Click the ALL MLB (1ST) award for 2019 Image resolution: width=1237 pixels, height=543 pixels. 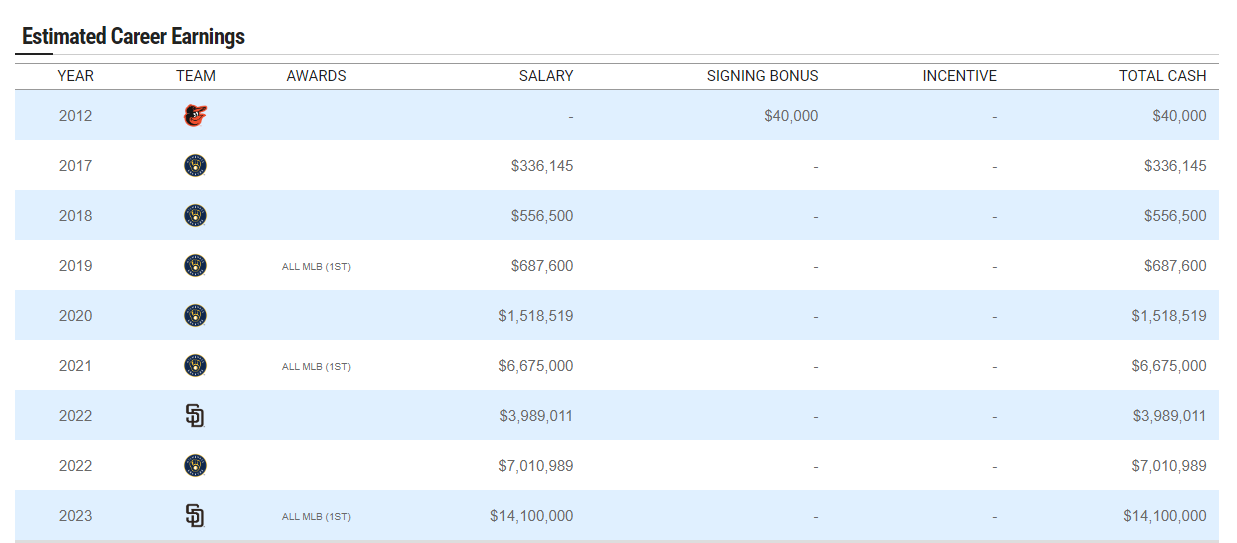(316, 267)
